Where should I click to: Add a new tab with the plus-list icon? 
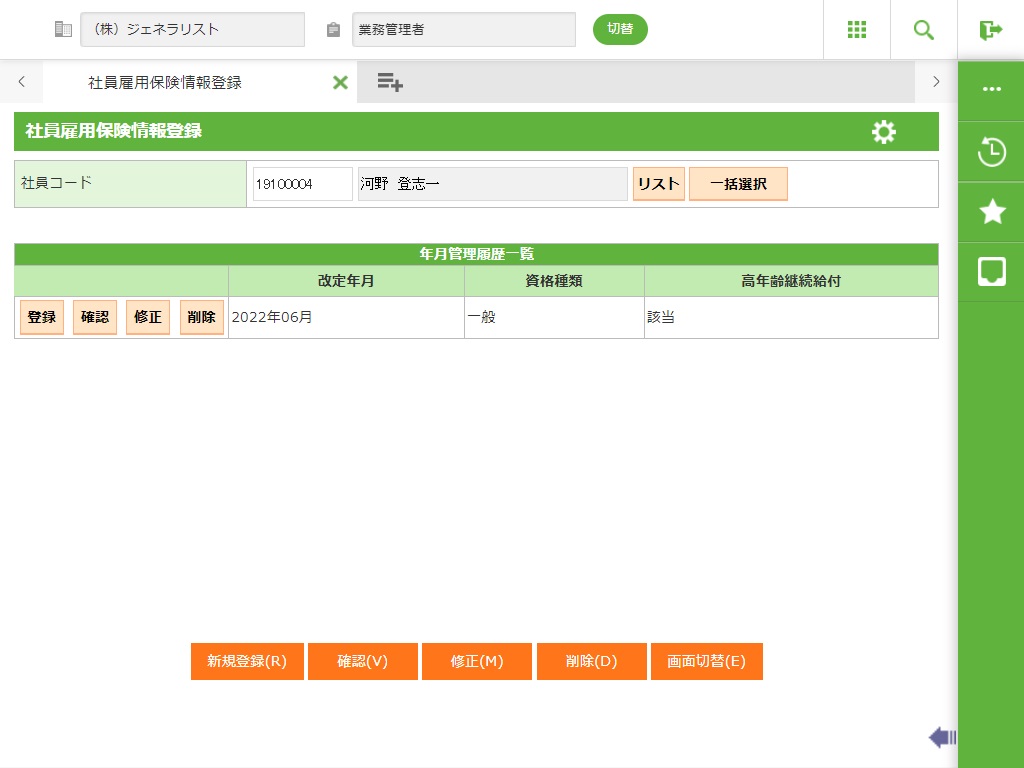[390, 82]
